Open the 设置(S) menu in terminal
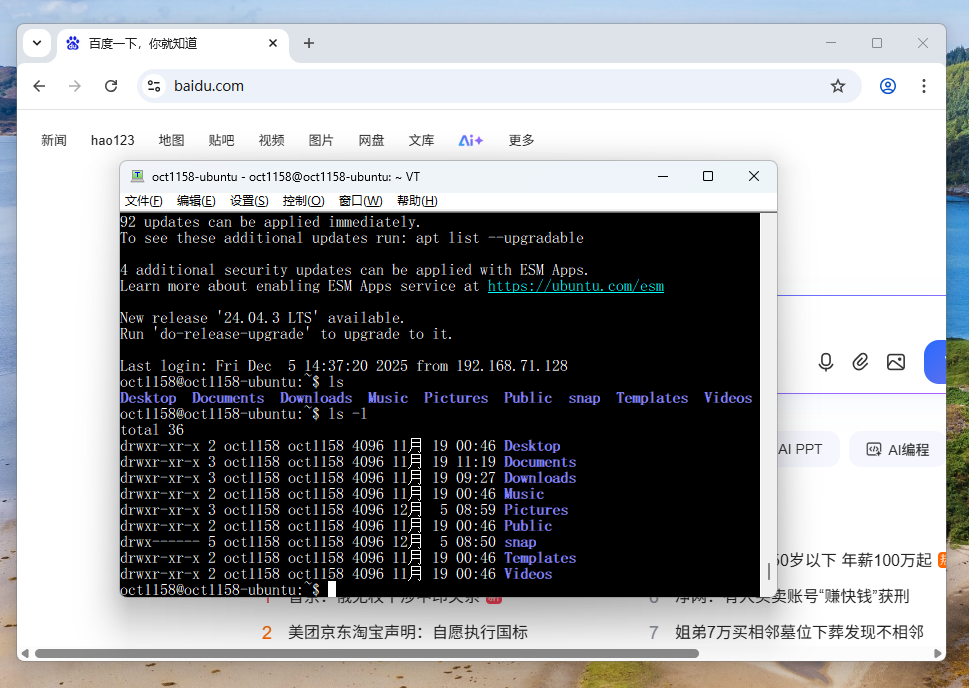 (249, 201)
